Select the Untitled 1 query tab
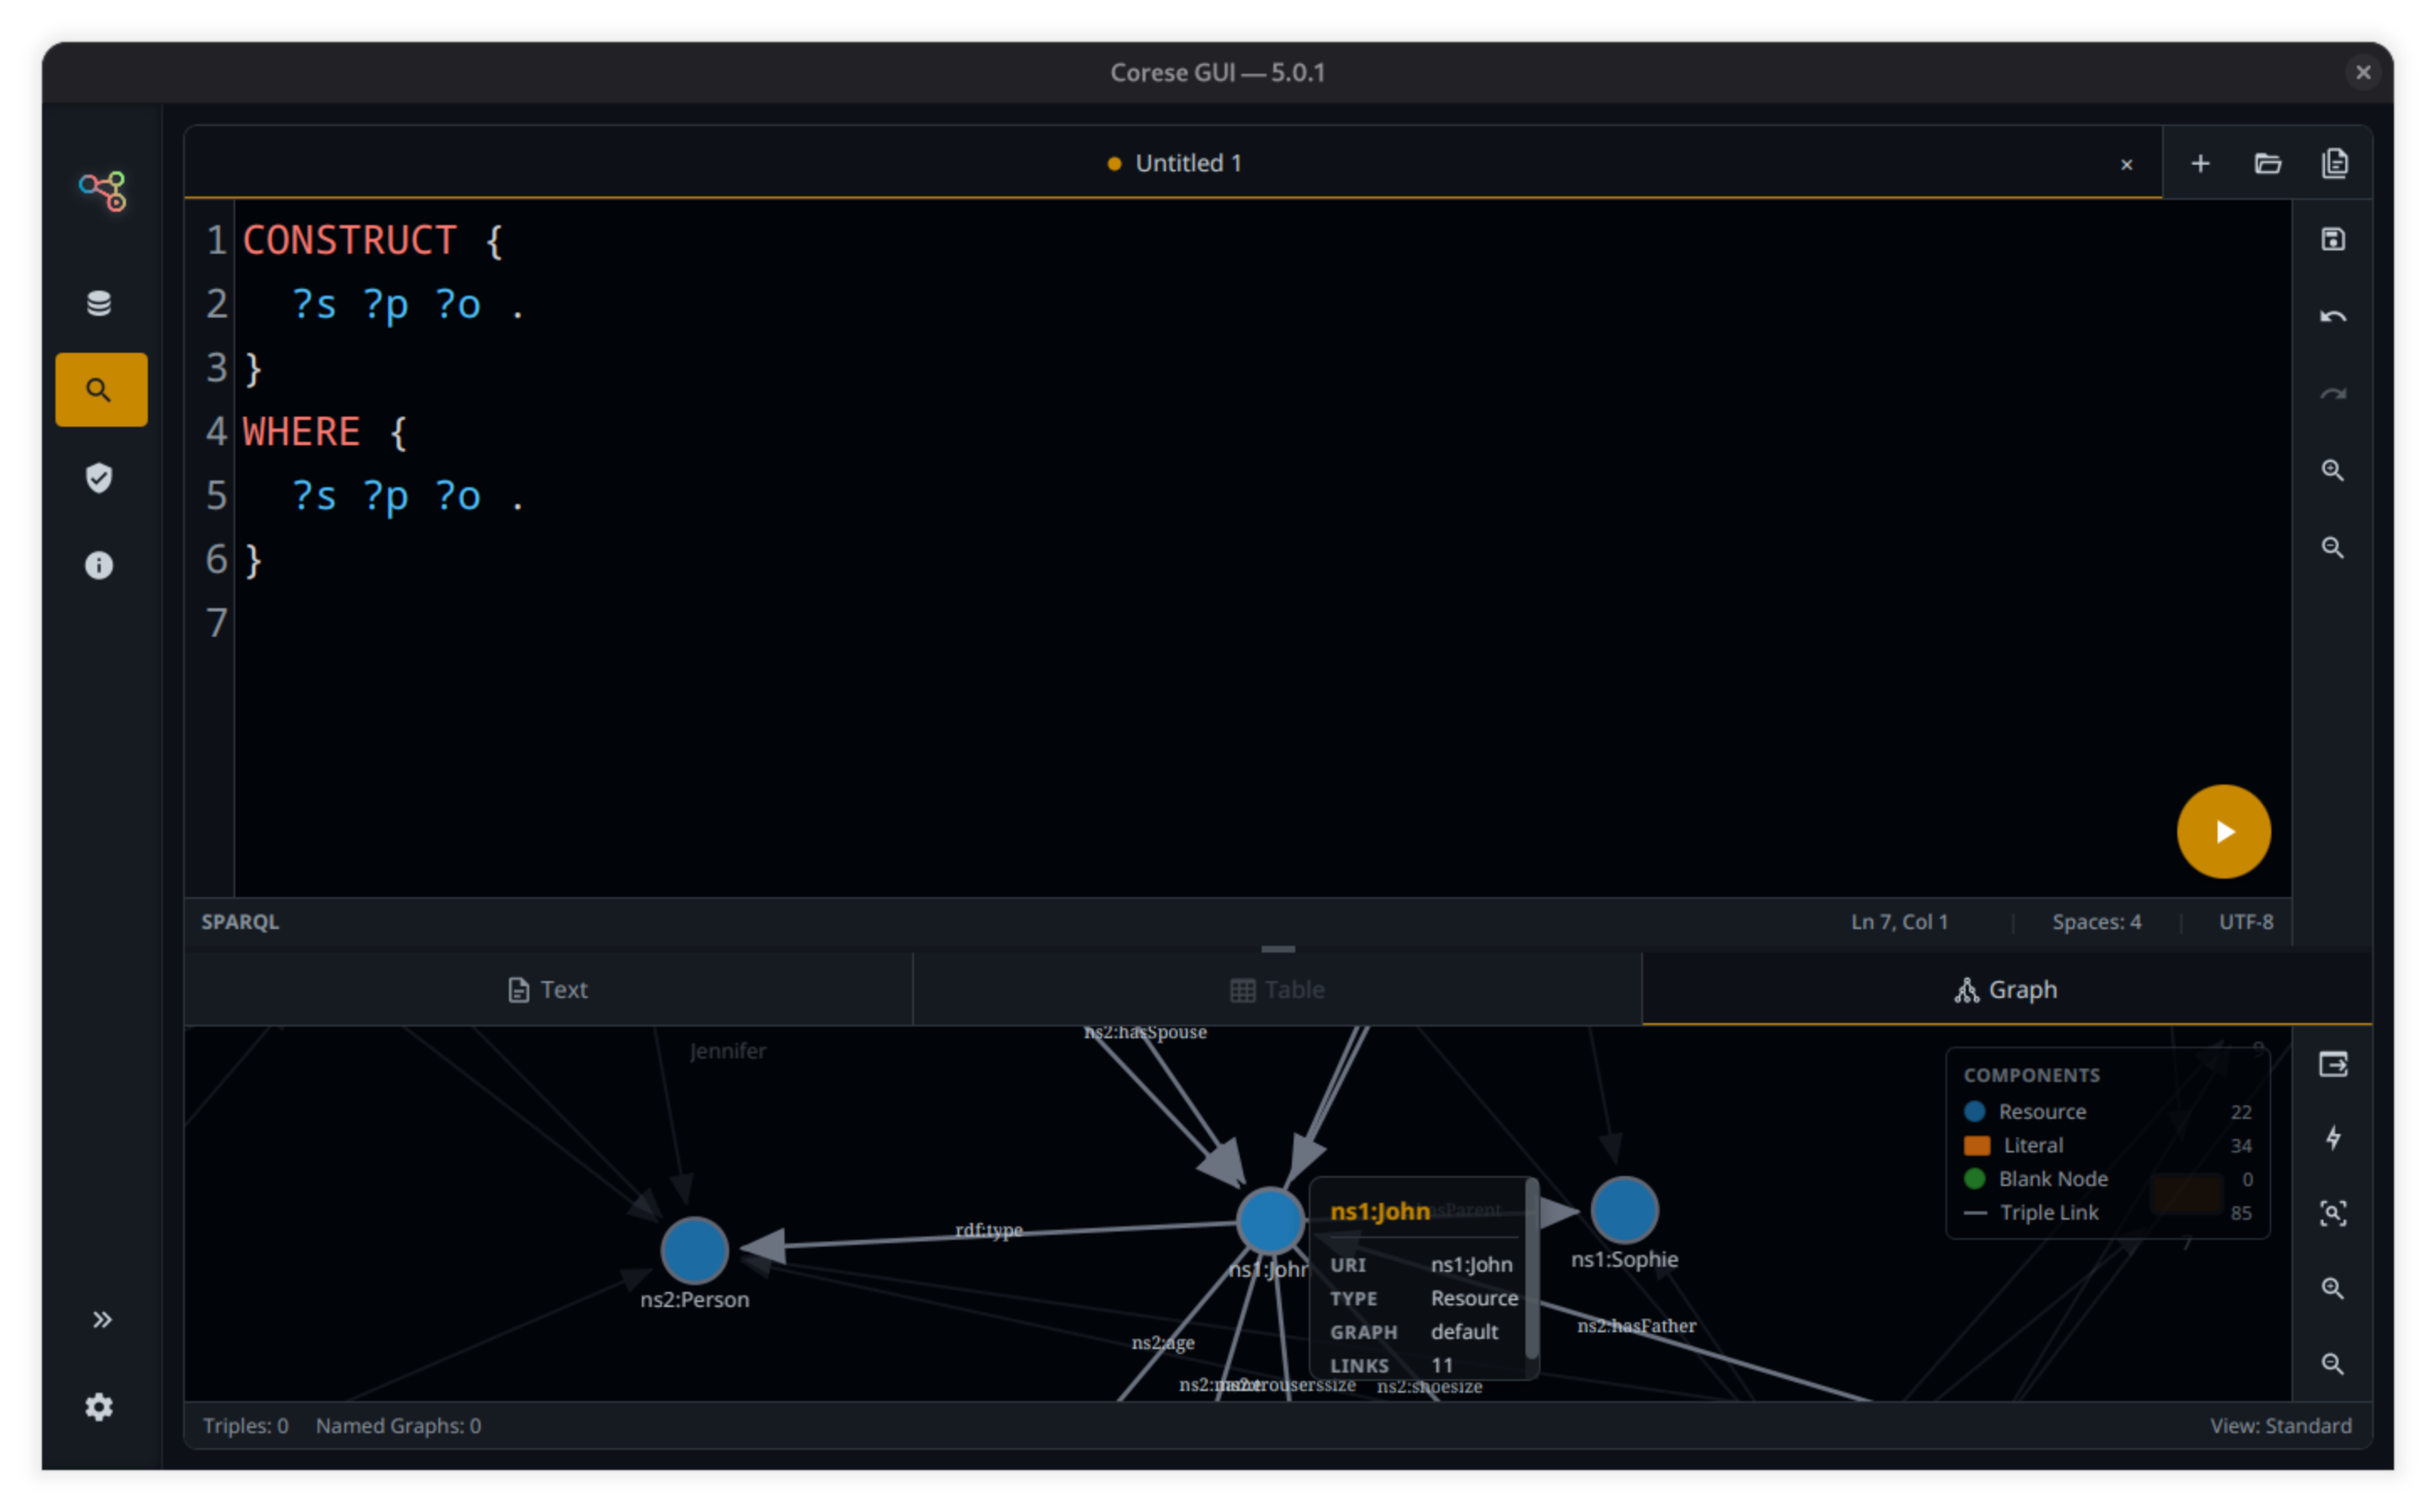This screenshot has width=2436, height=1512. coord(1174,163)
